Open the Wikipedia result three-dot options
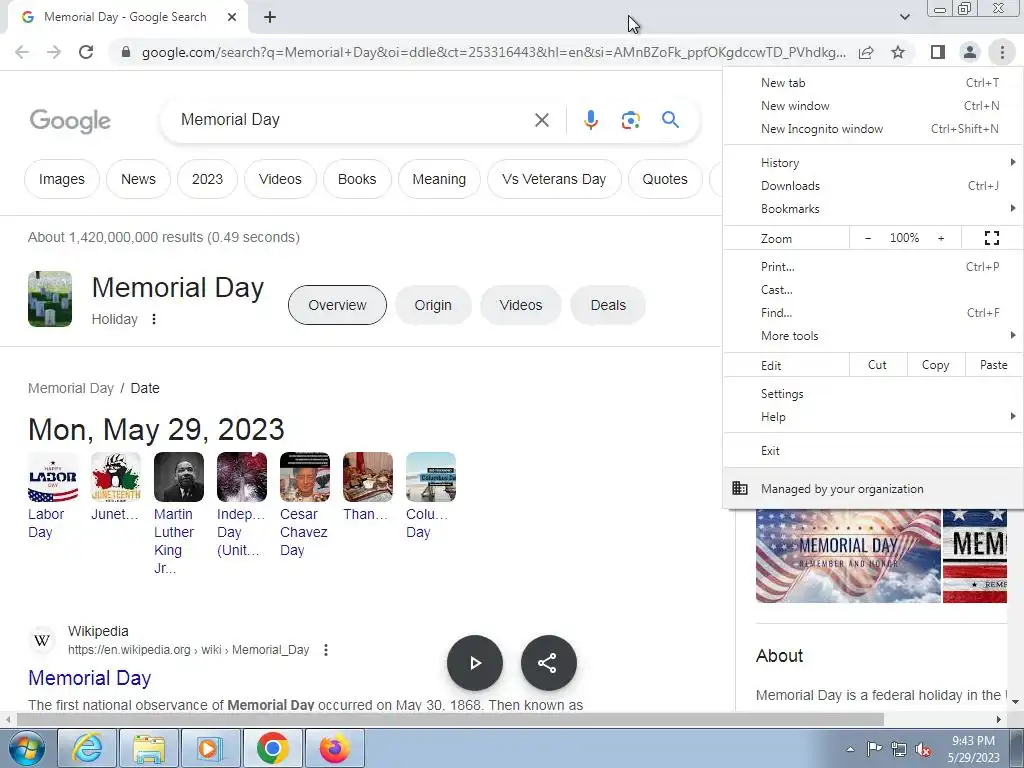The width and height of the screenshot is (1024, 768). point(326,650)
